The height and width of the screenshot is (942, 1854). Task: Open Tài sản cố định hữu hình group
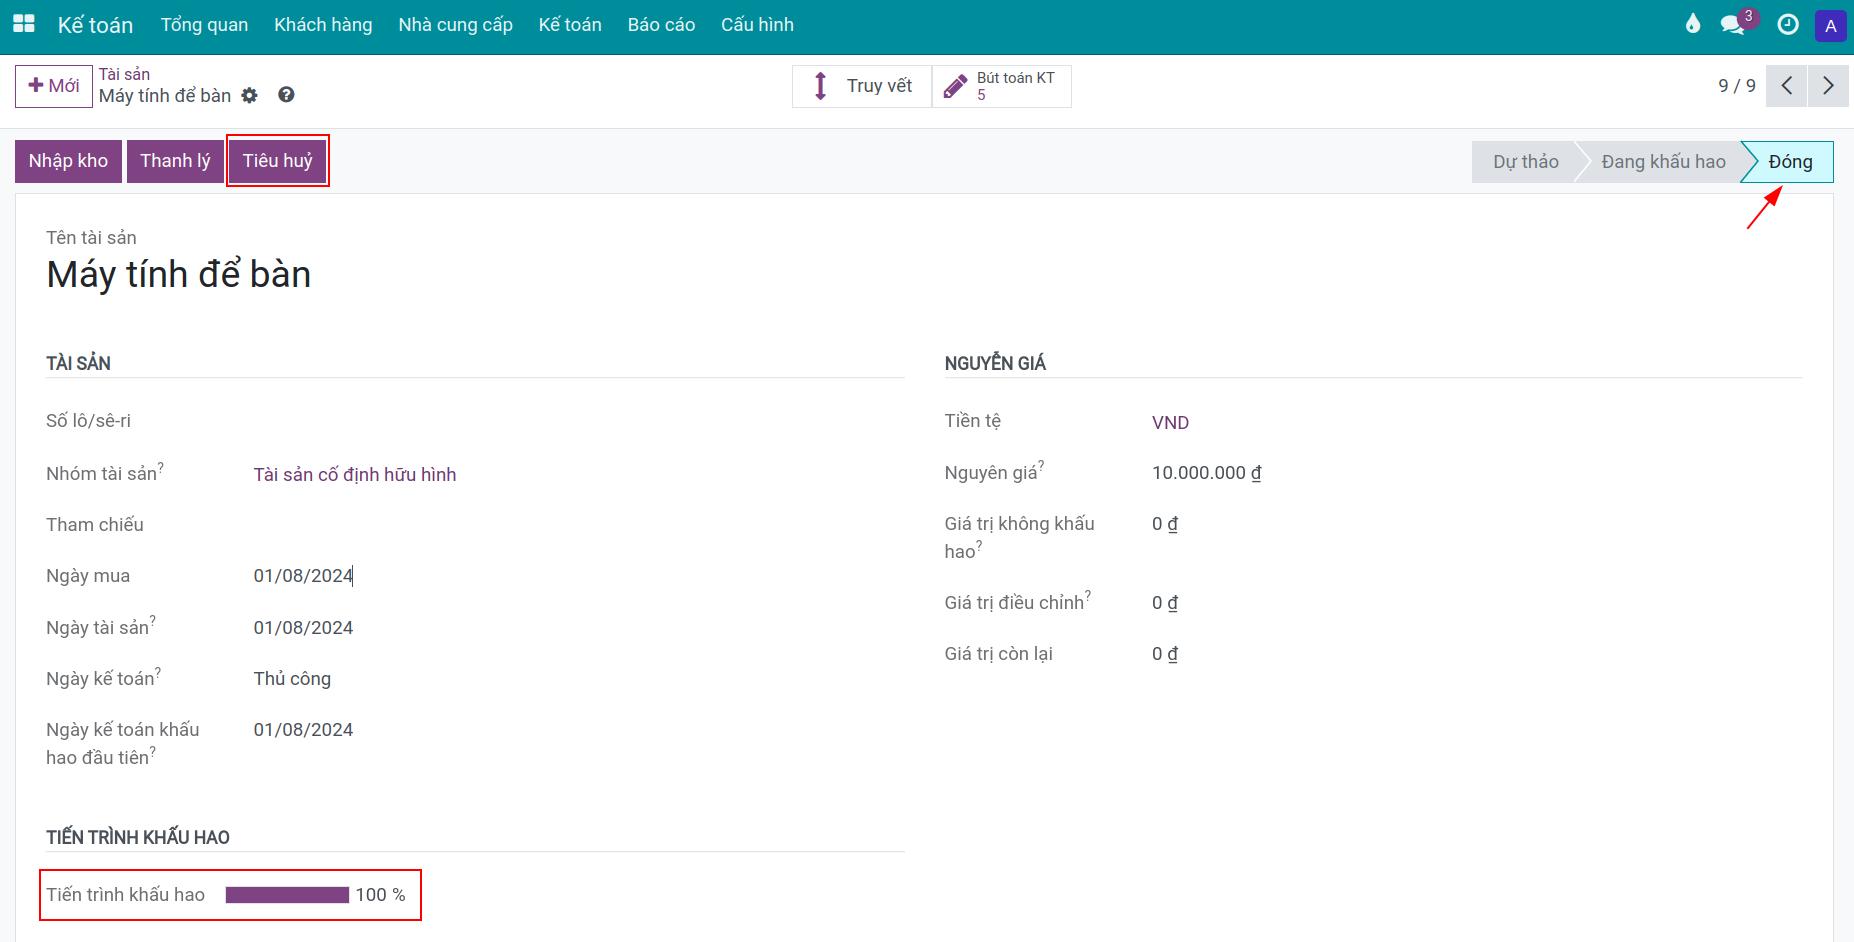(x=355, y=475)
